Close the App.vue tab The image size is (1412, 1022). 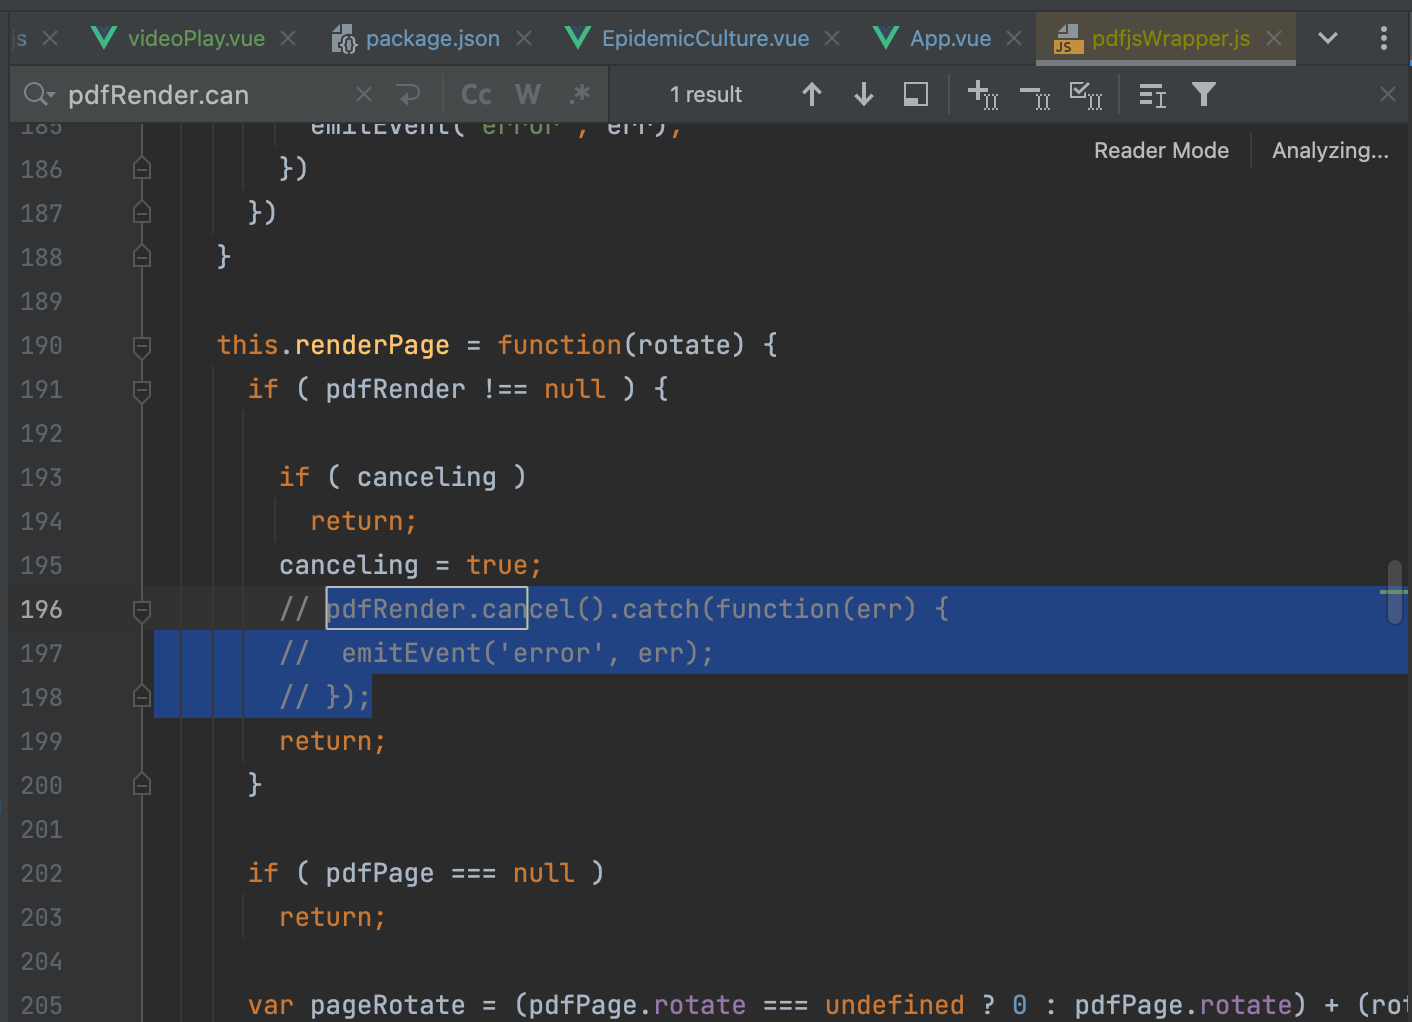pyautogui.click(x=1014, y=38)
